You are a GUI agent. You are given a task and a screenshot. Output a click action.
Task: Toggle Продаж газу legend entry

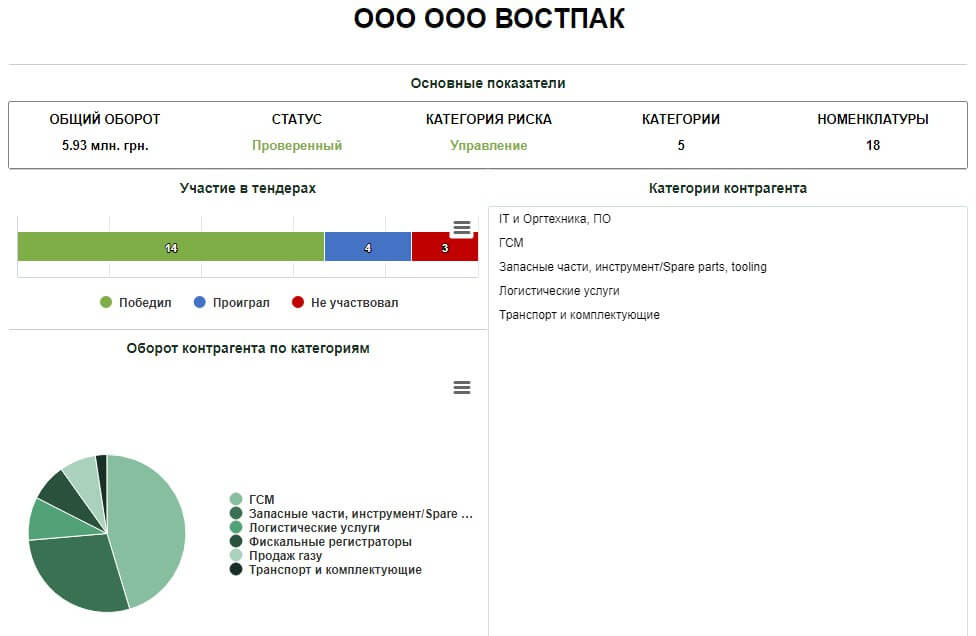click(276, 555)
